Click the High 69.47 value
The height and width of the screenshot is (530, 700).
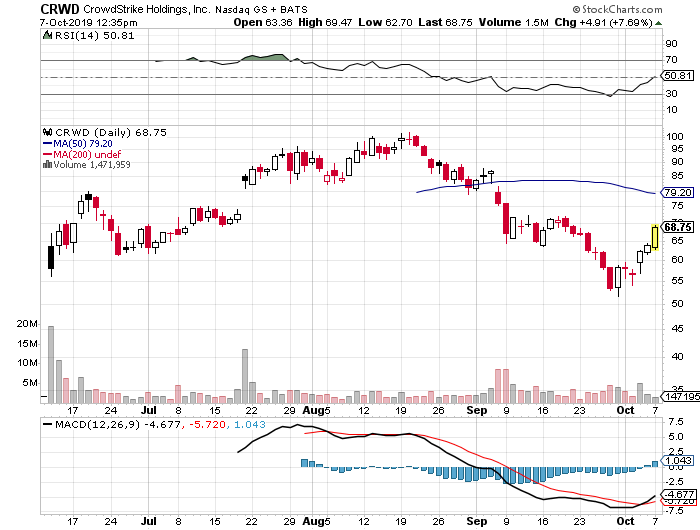325,22
